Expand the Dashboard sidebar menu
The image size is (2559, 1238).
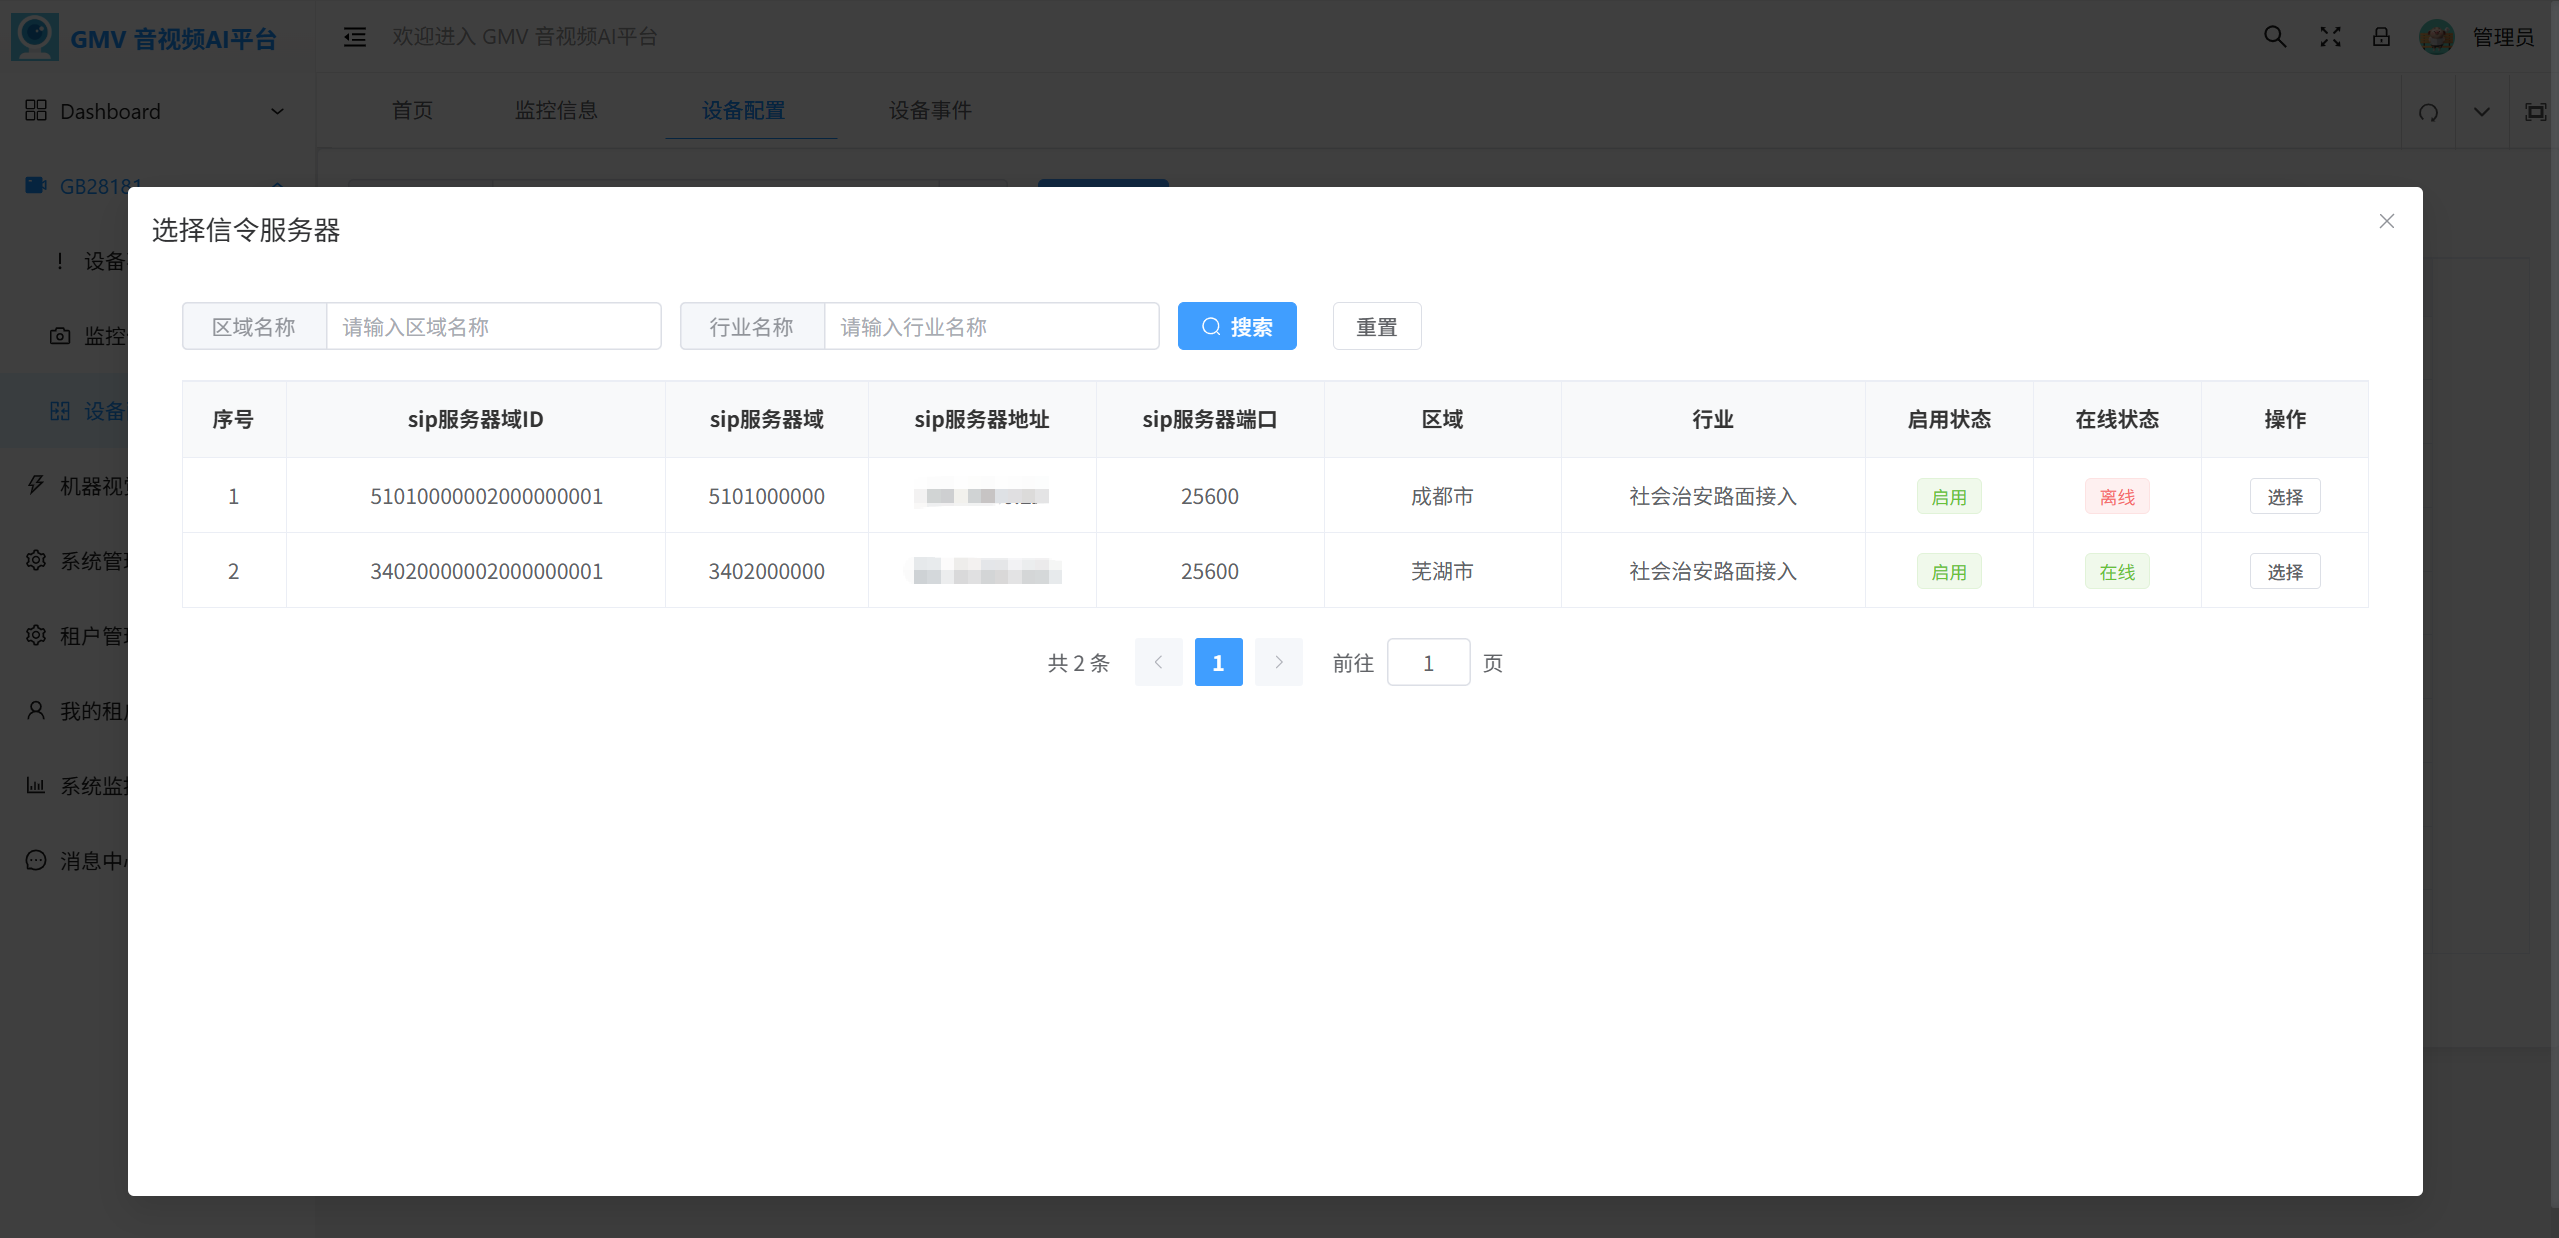pos(155,111)
